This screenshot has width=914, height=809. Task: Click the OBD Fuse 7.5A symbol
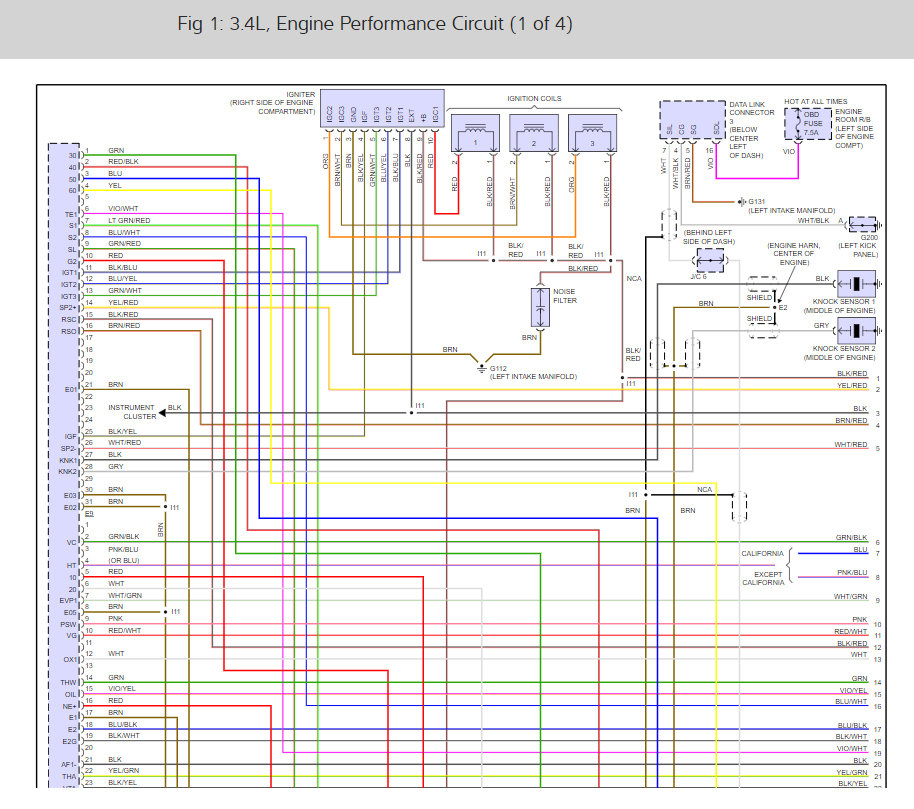(x=807, y=124)
